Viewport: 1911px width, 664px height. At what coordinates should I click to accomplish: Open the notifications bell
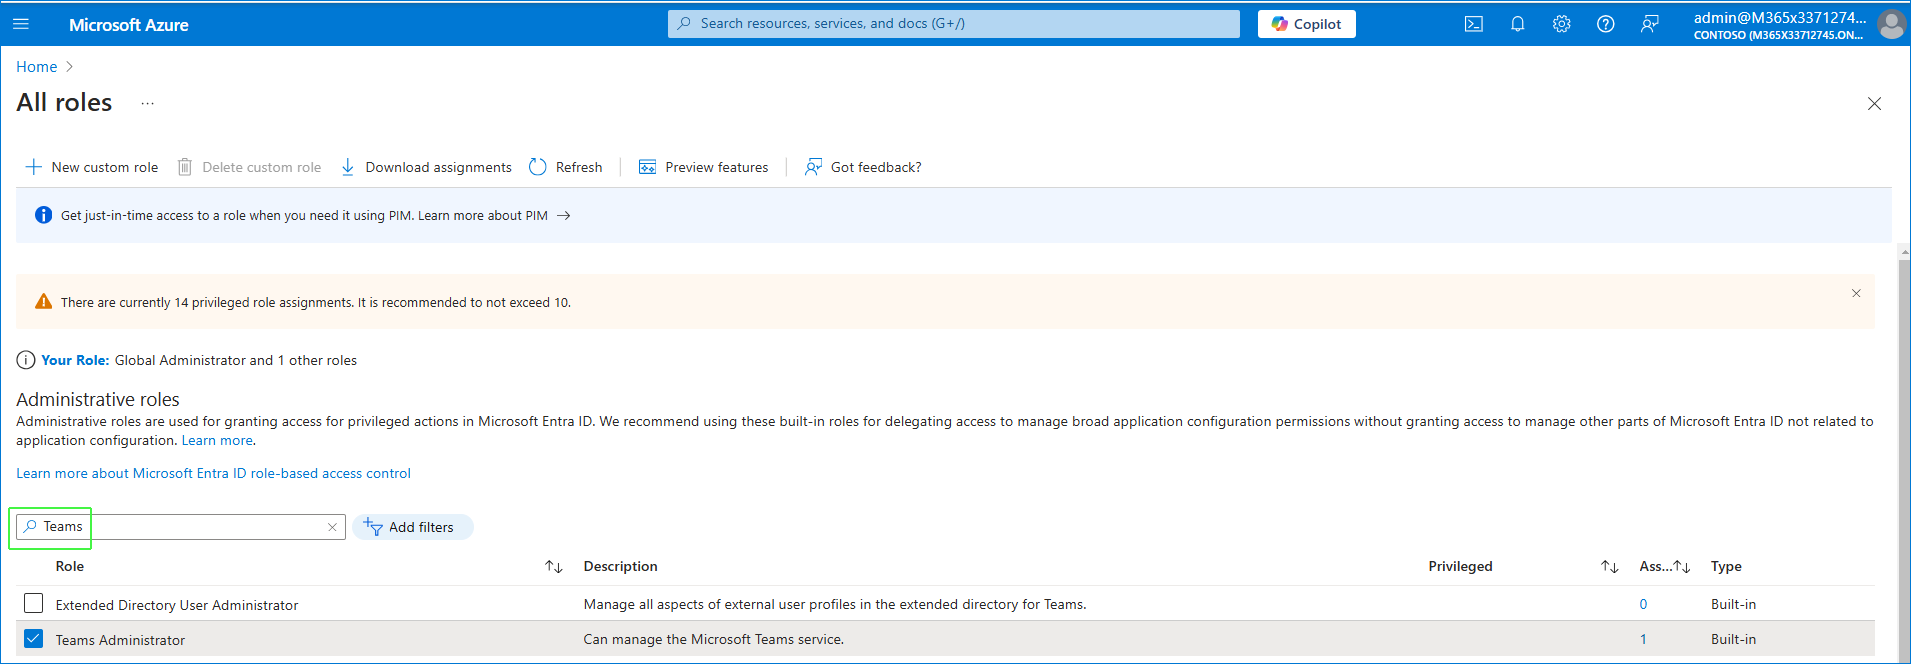pyautogui.click(x=1517, y=24)
